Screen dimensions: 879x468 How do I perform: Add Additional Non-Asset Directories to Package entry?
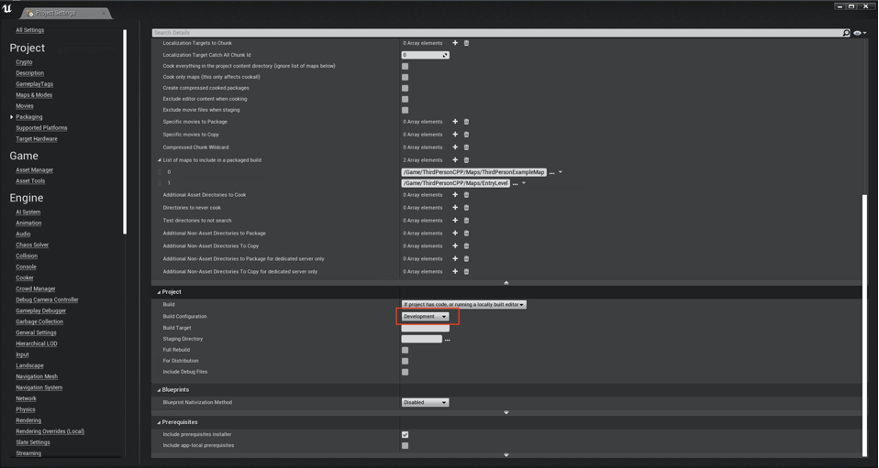tap(455, 233)
